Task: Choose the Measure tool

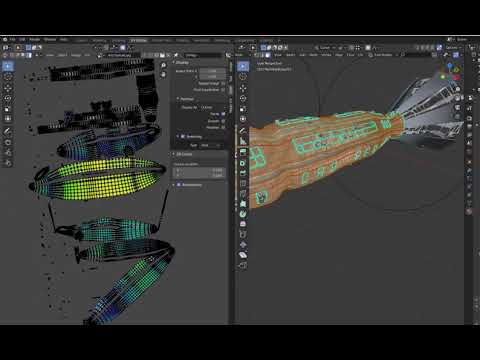Action: [243, 141]
